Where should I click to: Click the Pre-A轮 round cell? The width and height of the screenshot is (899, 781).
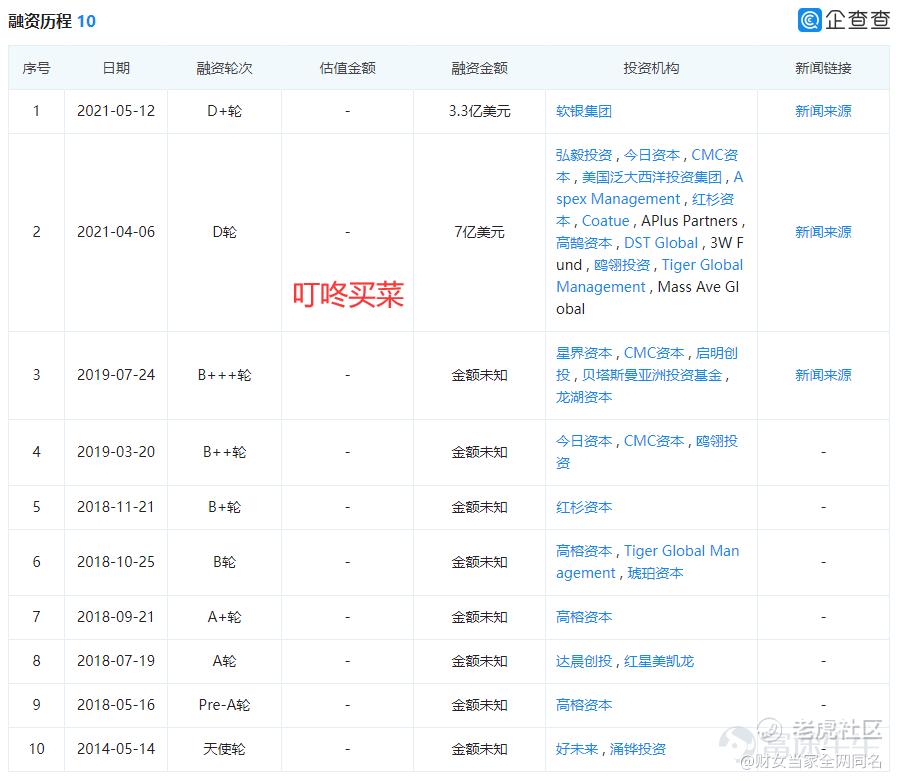coord(224,705)
